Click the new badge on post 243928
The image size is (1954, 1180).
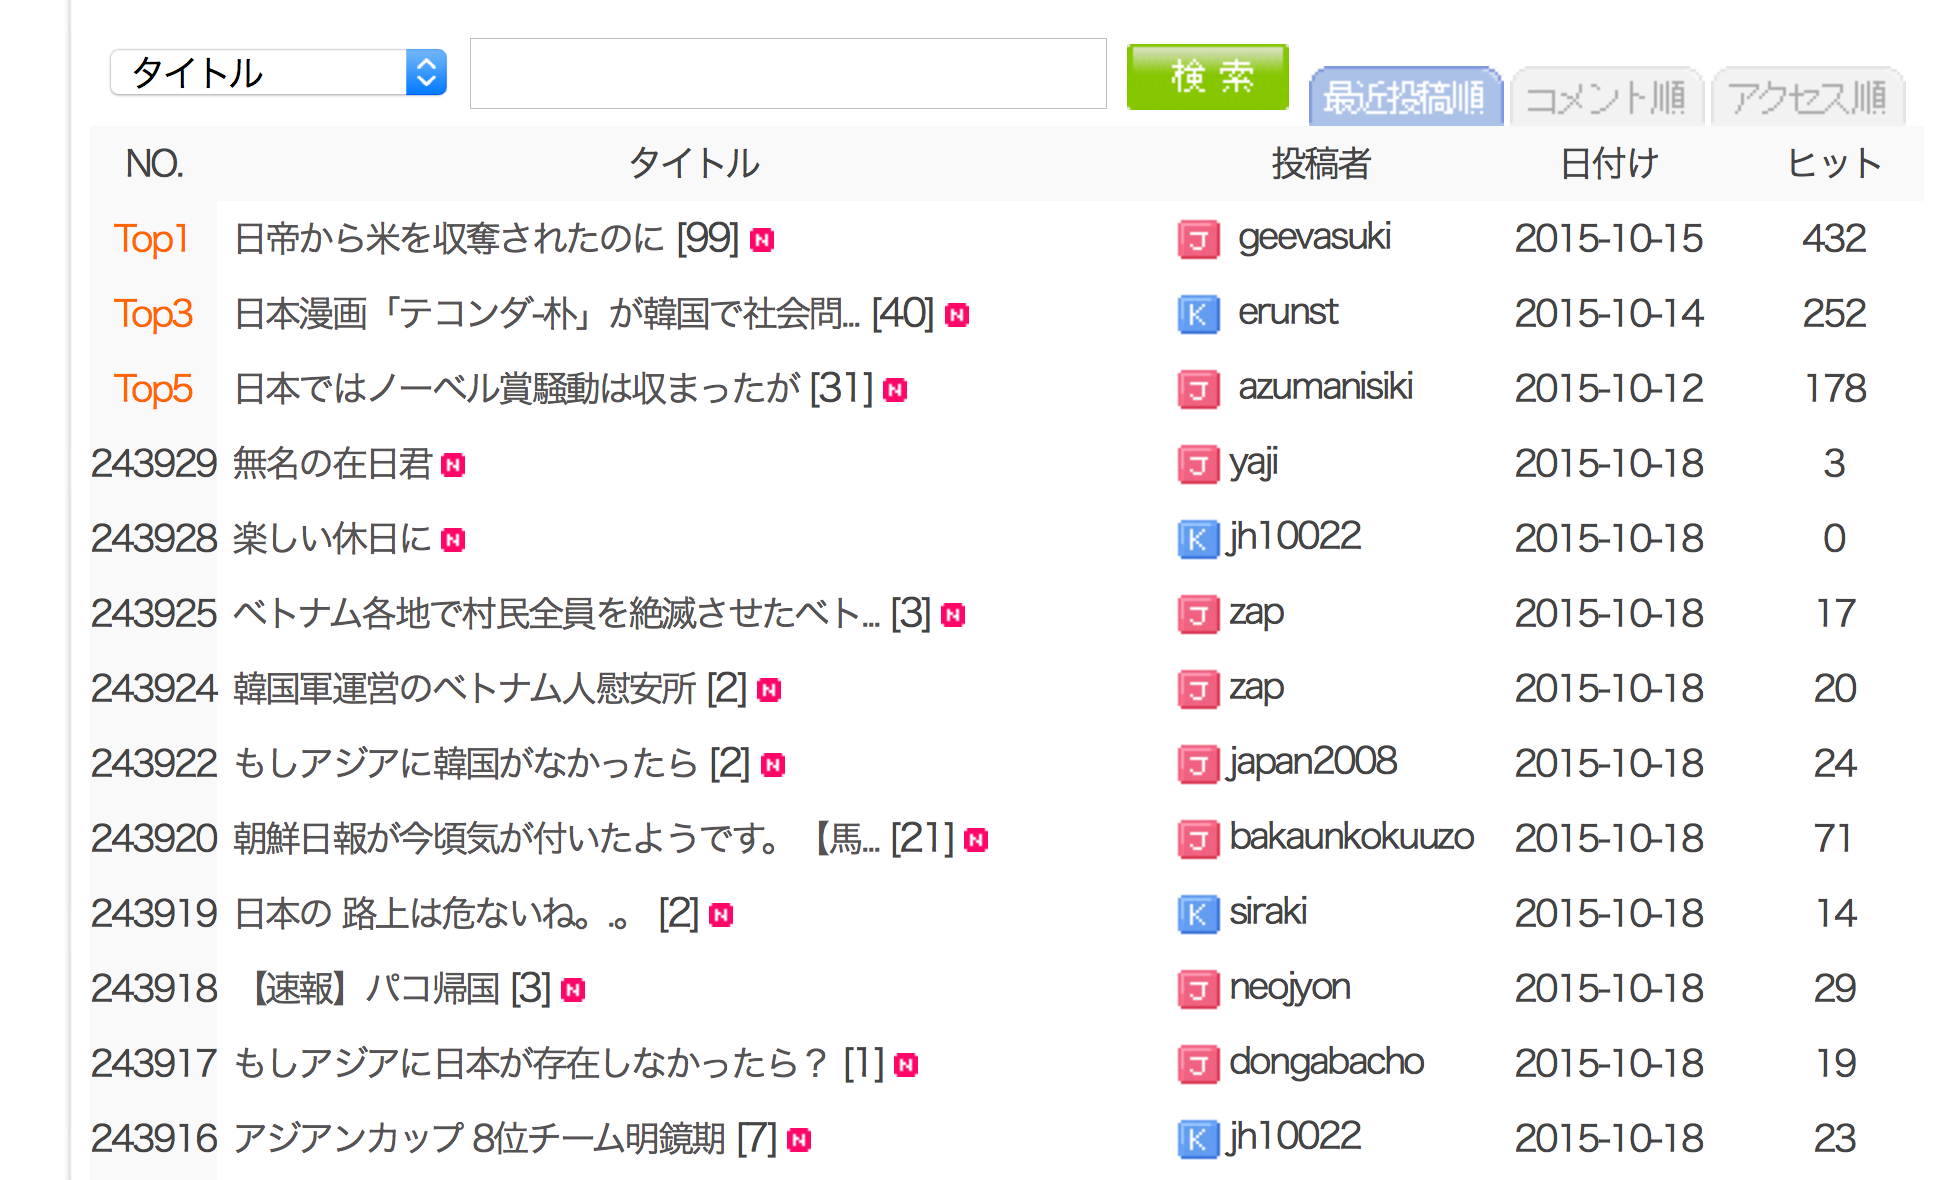coord(453,540)
